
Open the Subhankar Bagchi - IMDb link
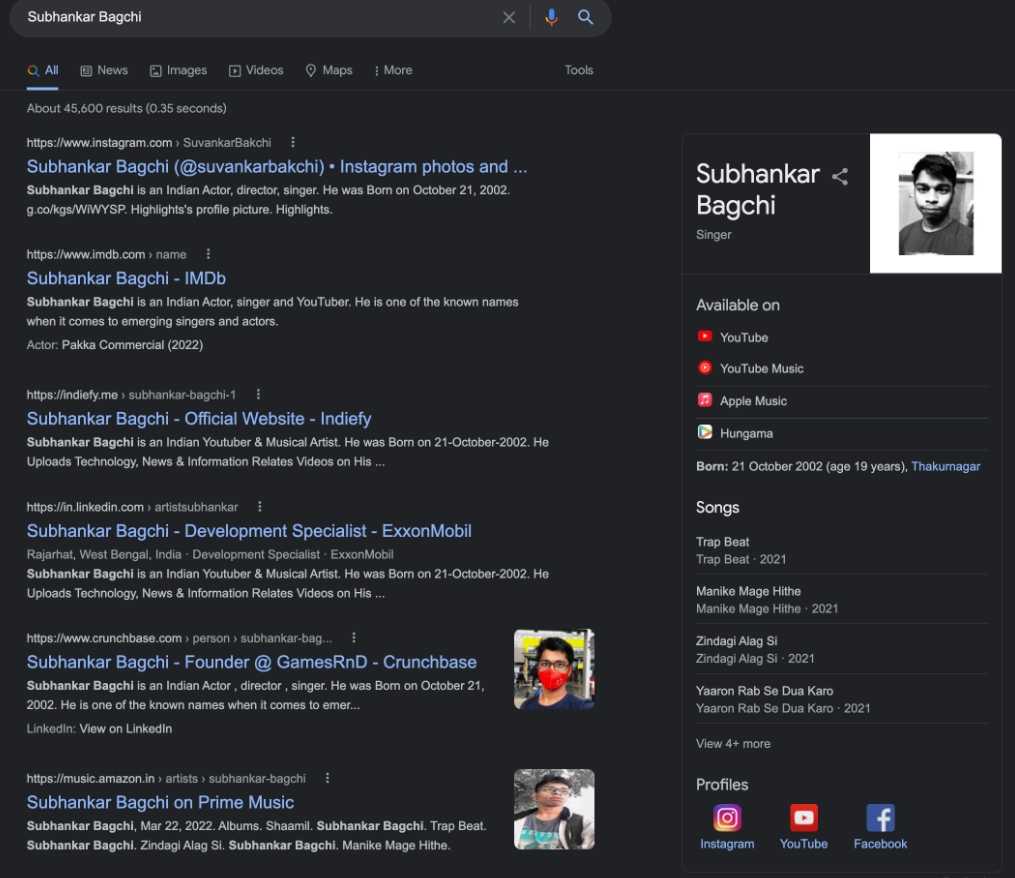(x=126, y=278)
